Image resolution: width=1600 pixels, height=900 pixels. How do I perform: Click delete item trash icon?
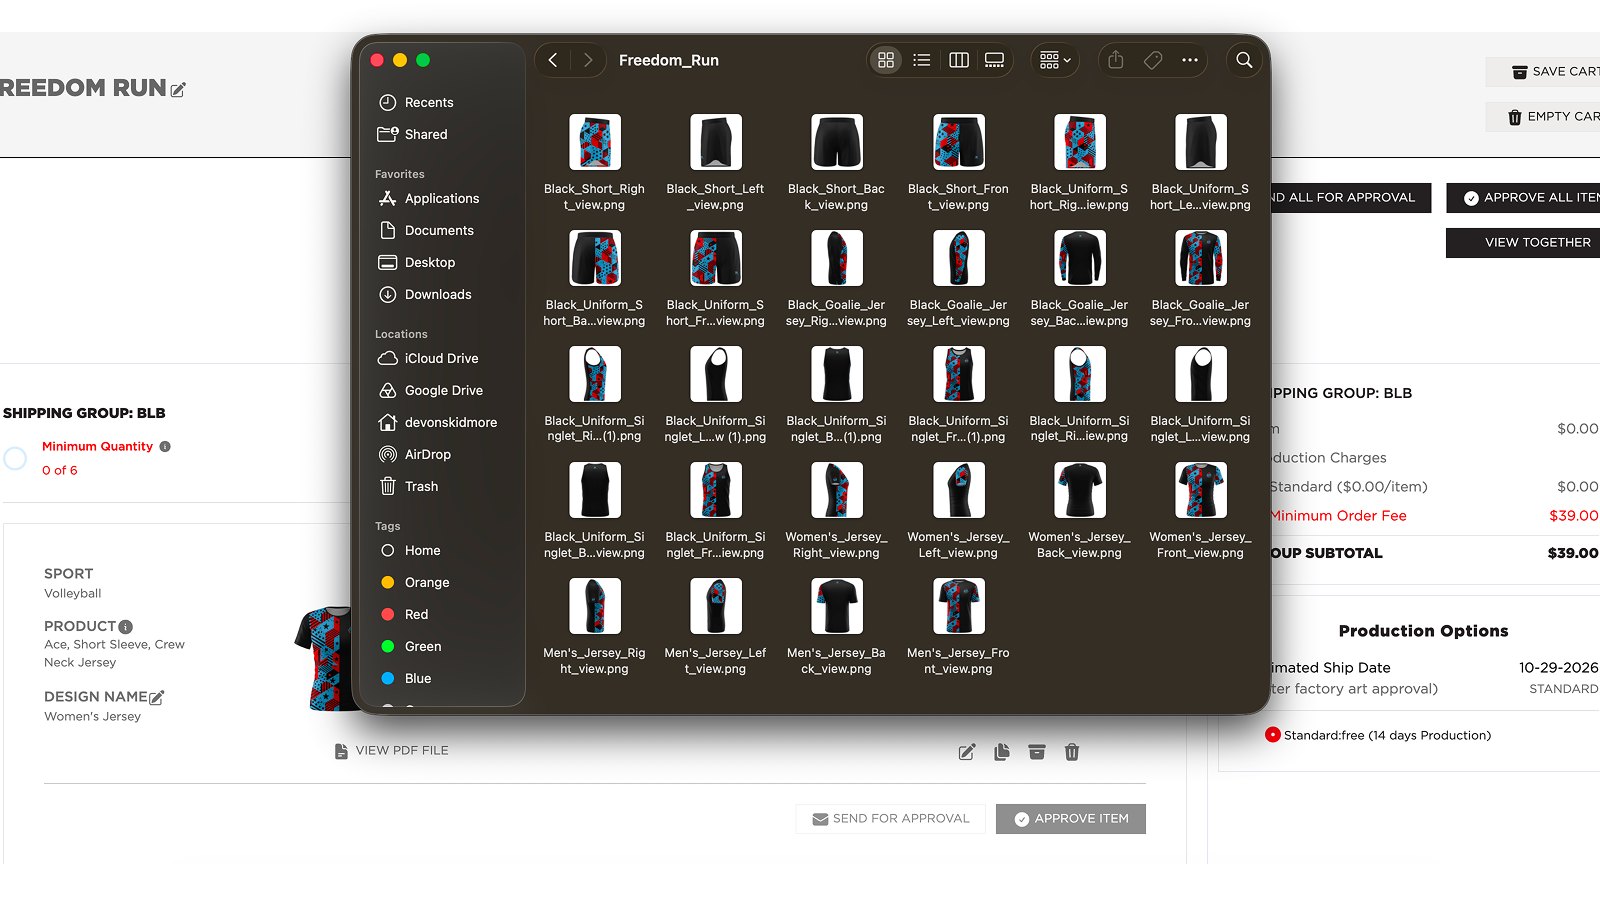(1072, 752)
